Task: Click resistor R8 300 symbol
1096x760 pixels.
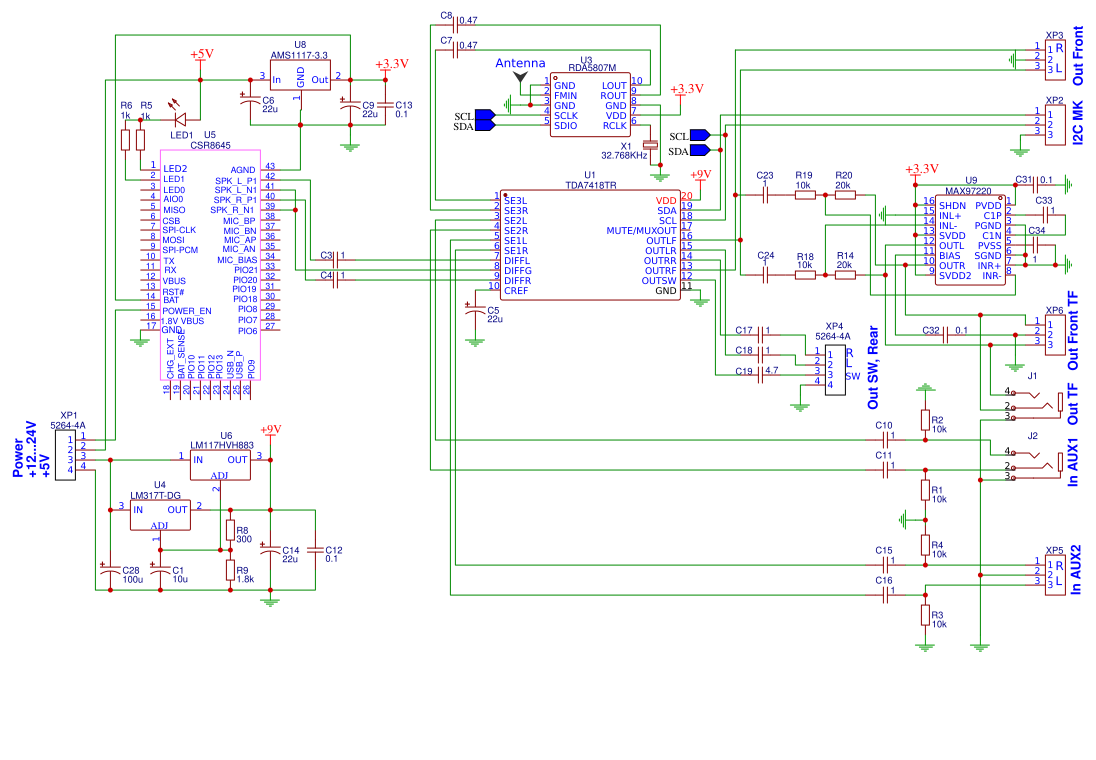Action: pos(230,530)
